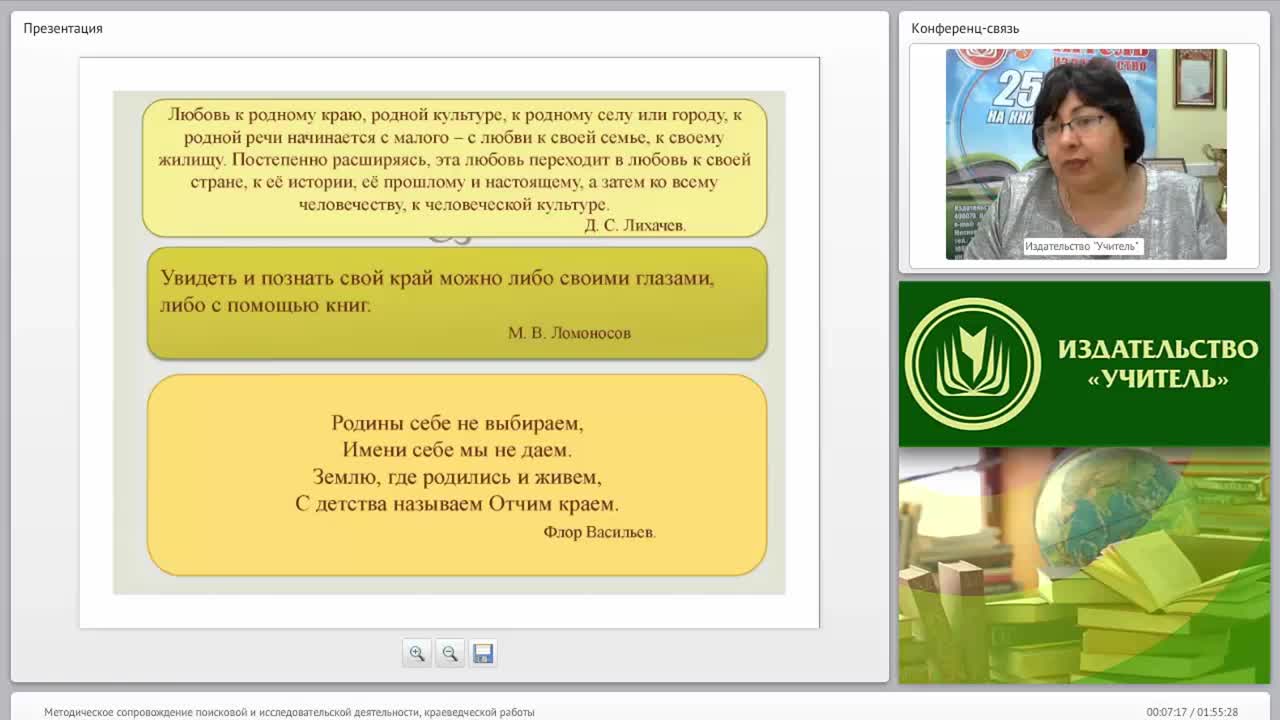This screenshot has width=1280, height=720.
Task: Click the Д. С. Лихачев quote box
Action: tap(455, 167)
